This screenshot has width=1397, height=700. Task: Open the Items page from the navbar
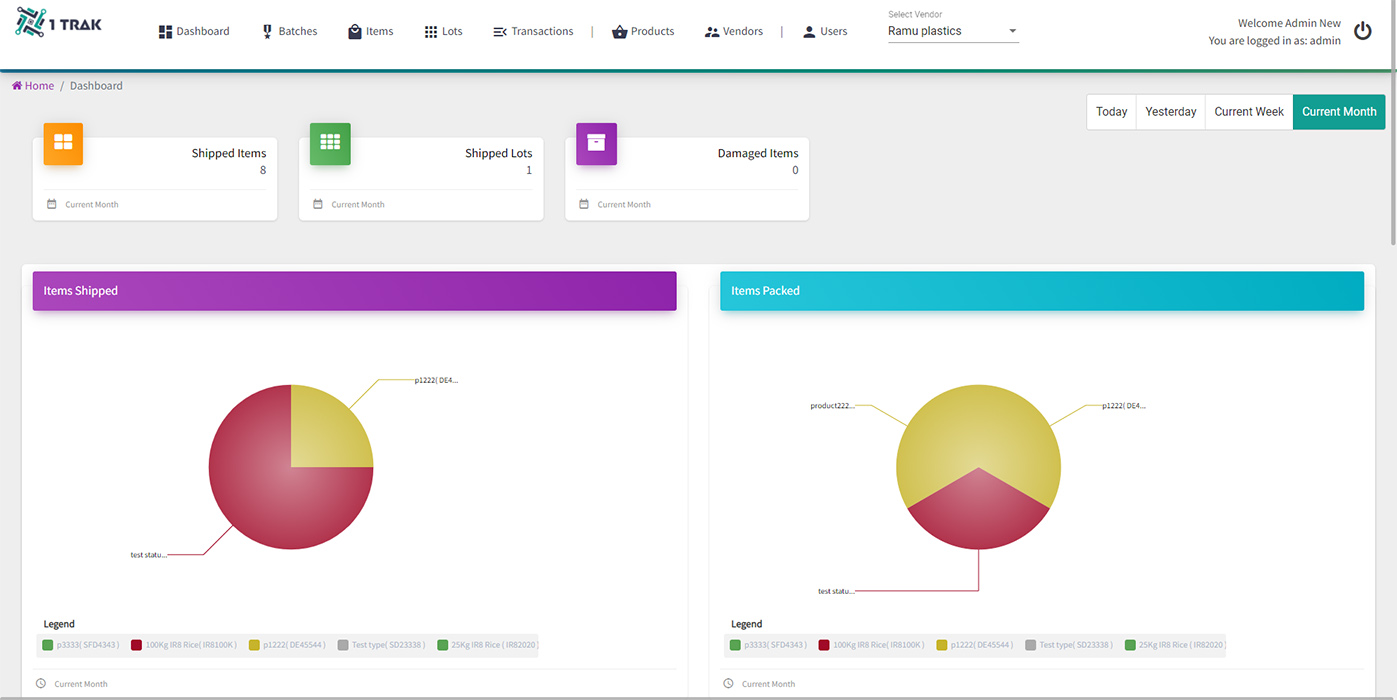point(370,32)
